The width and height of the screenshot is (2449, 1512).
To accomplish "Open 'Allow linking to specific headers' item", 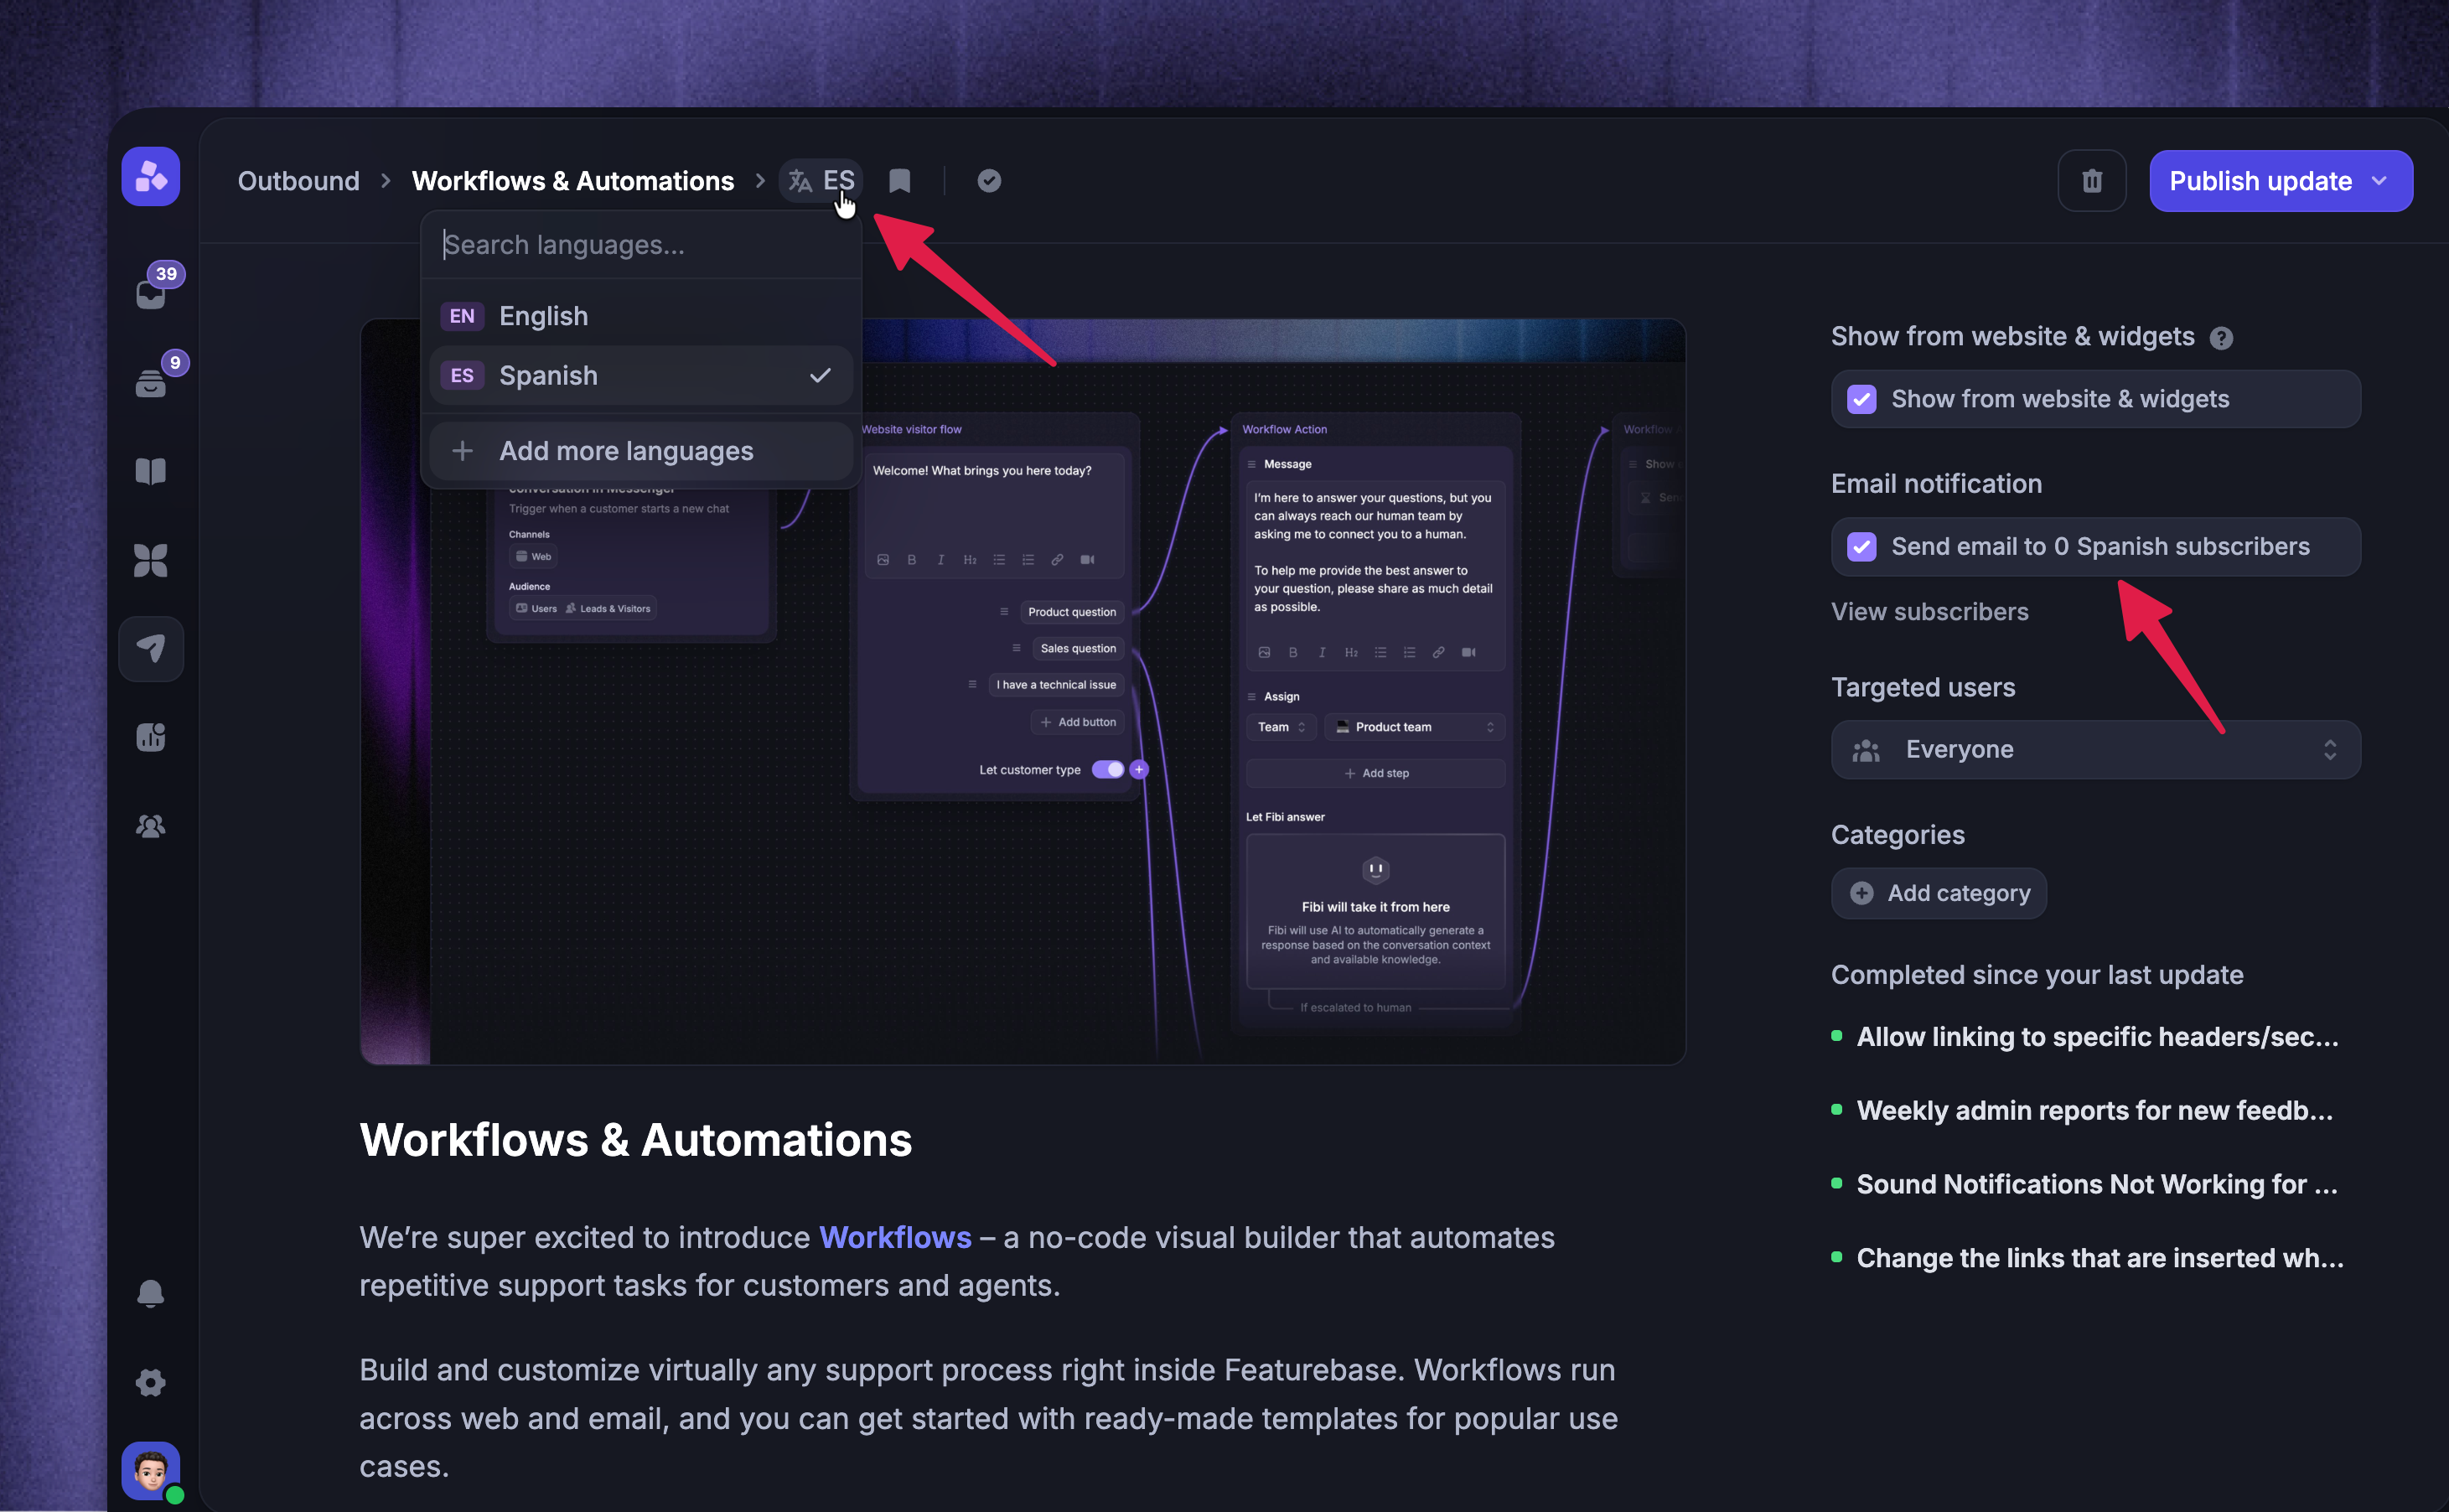I will (x=2097, y=1037).
